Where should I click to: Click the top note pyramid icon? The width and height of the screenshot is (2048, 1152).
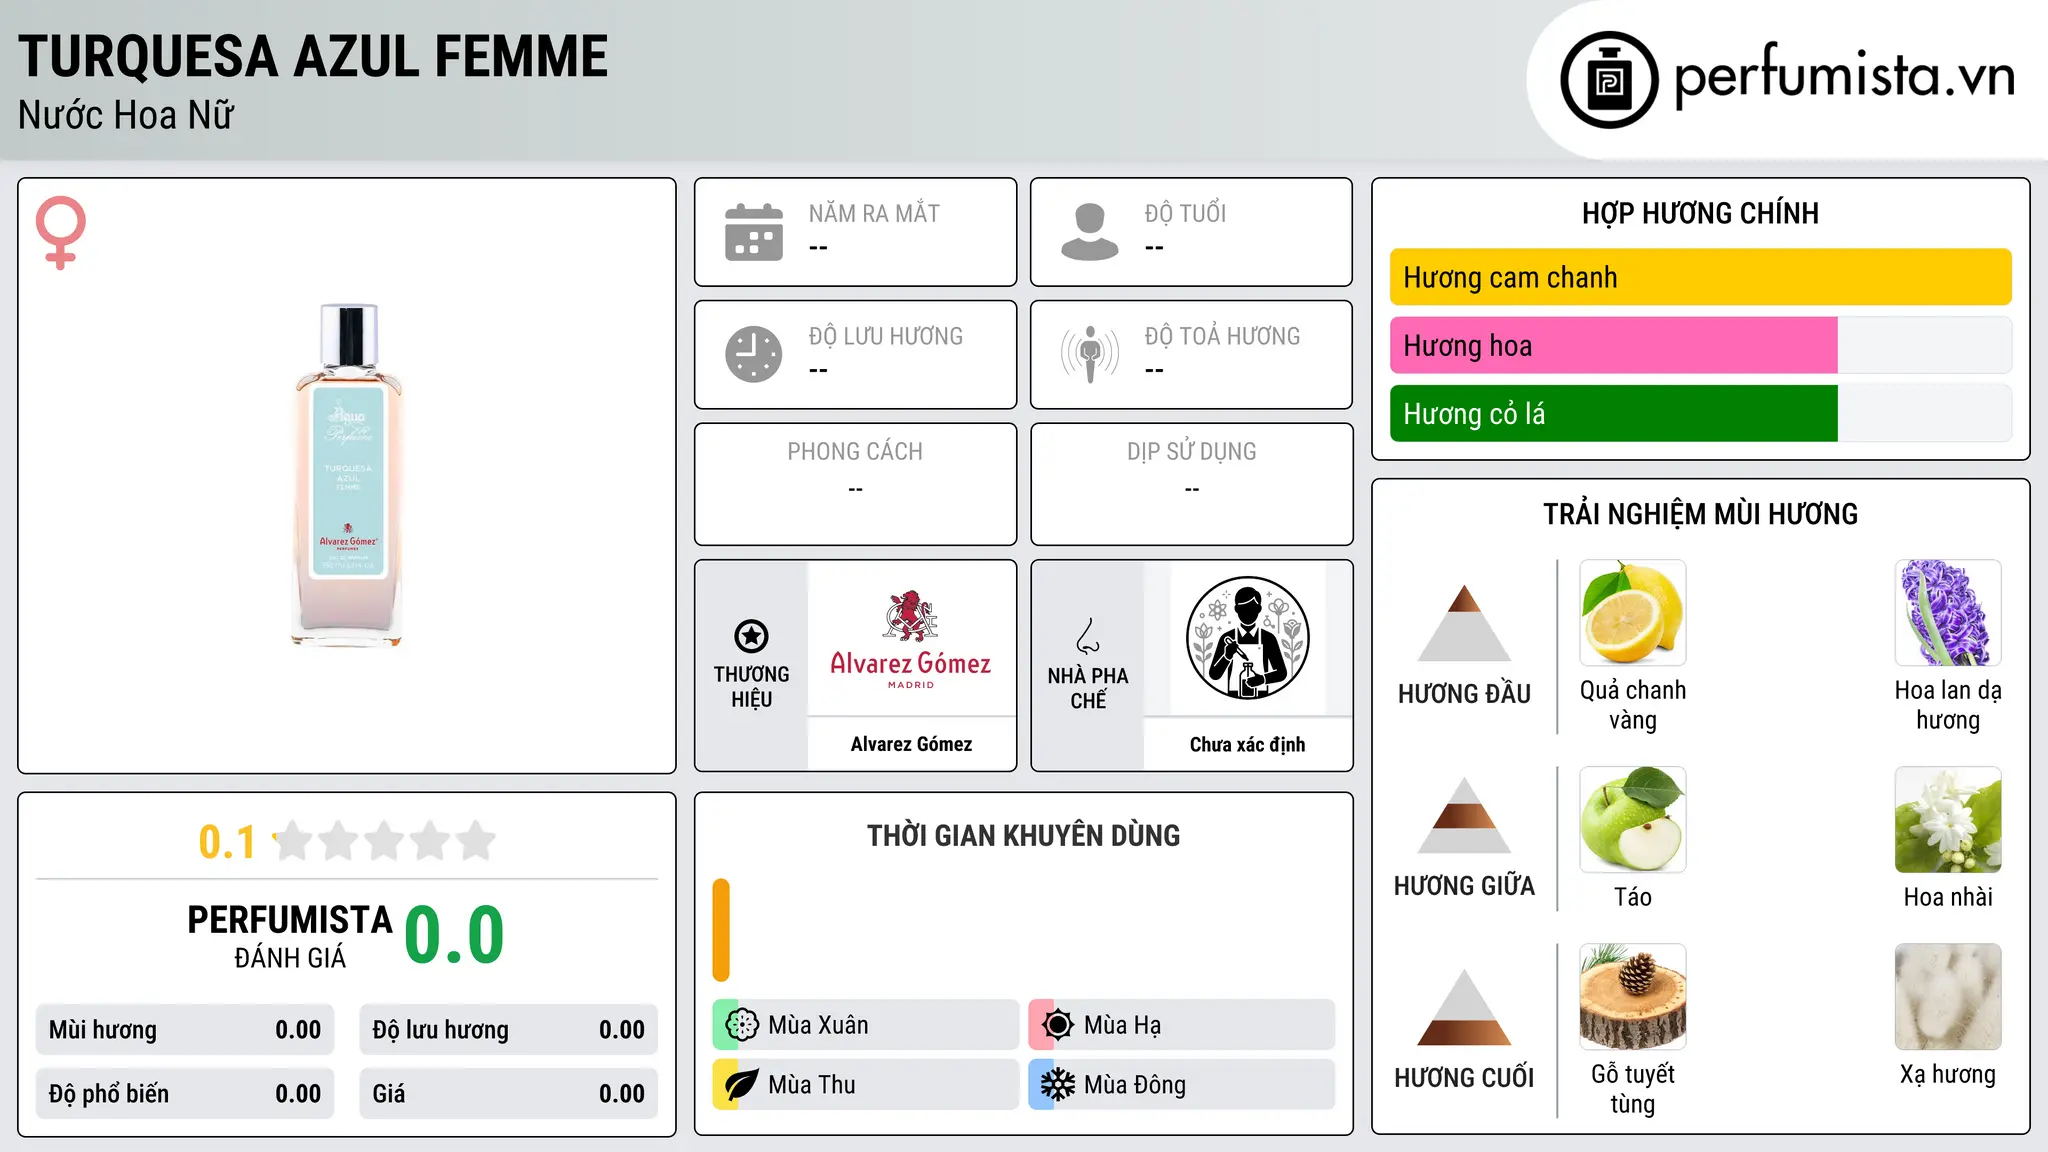pyautogui.click(x=1465, y=623)
